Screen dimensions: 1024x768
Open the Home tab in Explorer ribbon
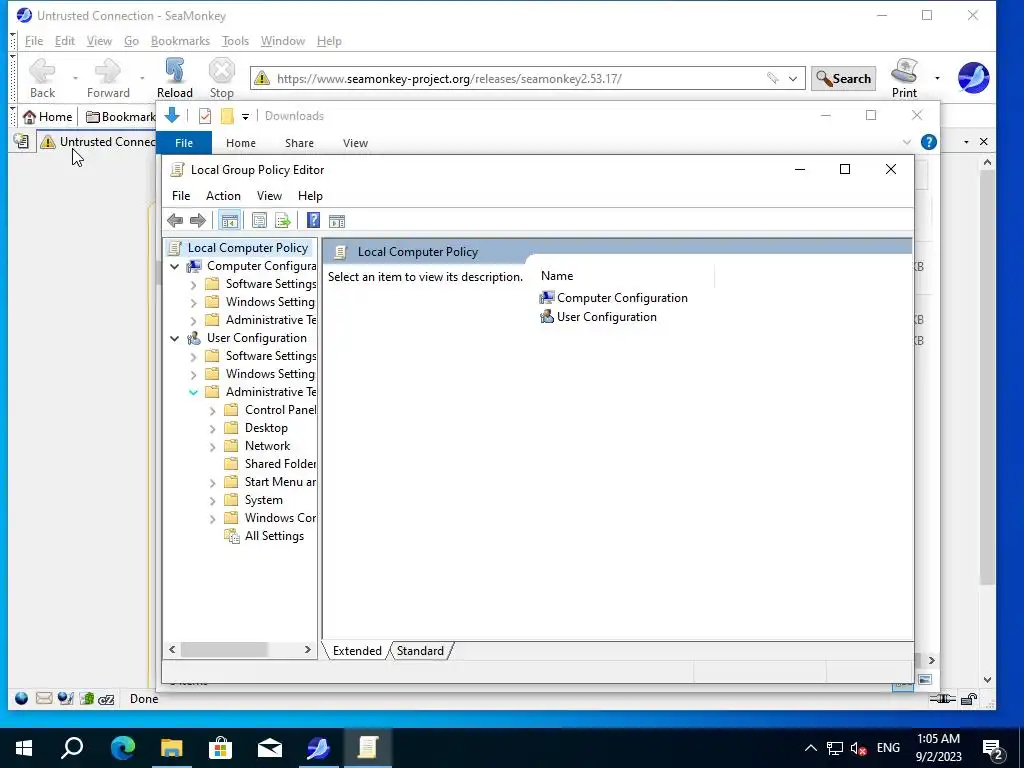click(x=240, y=143)
